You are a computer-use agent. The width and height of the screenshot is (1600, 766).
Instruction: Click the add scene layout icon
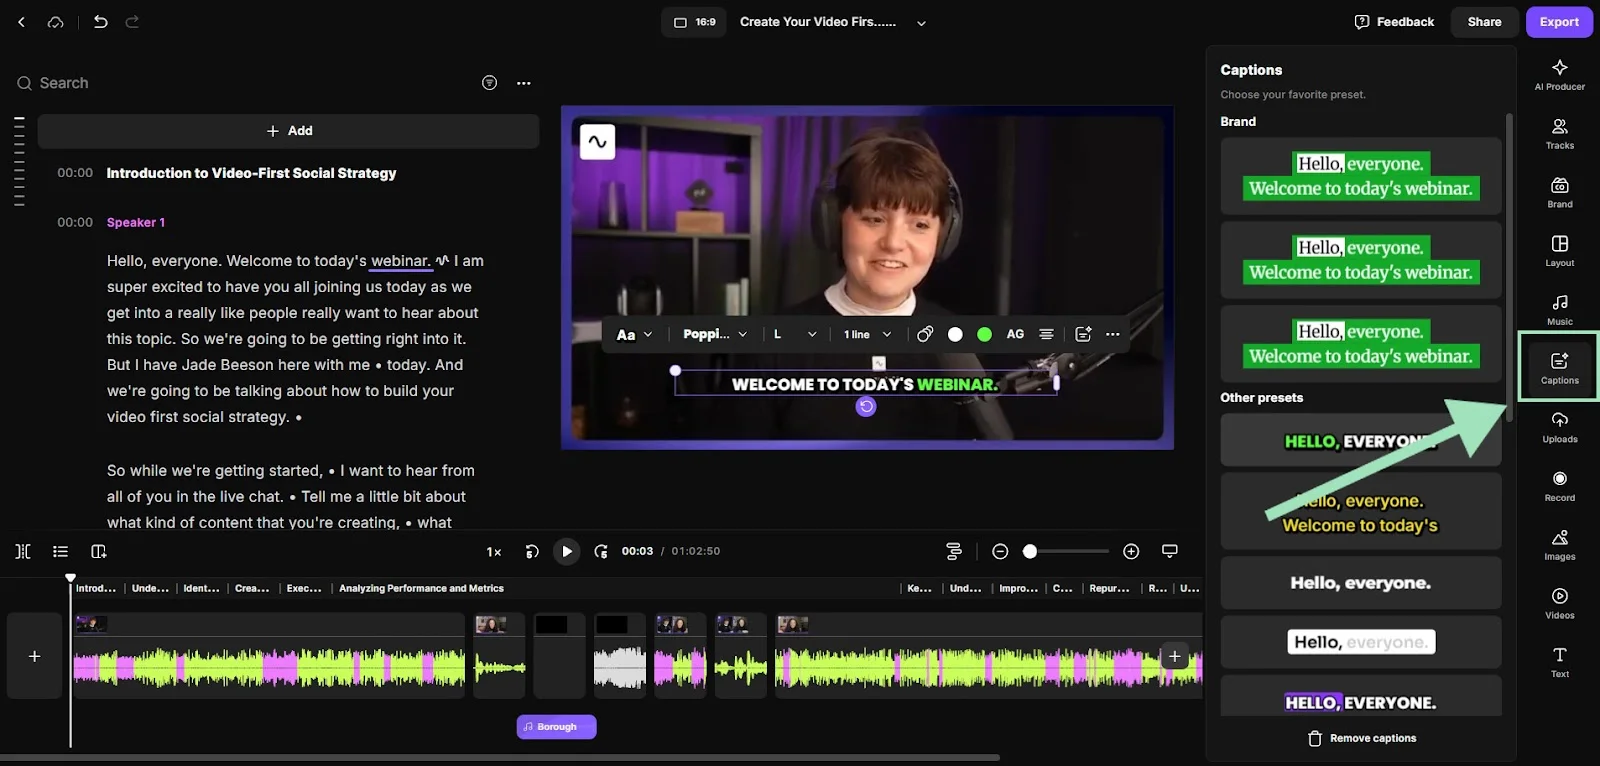[x=98, y=551]
